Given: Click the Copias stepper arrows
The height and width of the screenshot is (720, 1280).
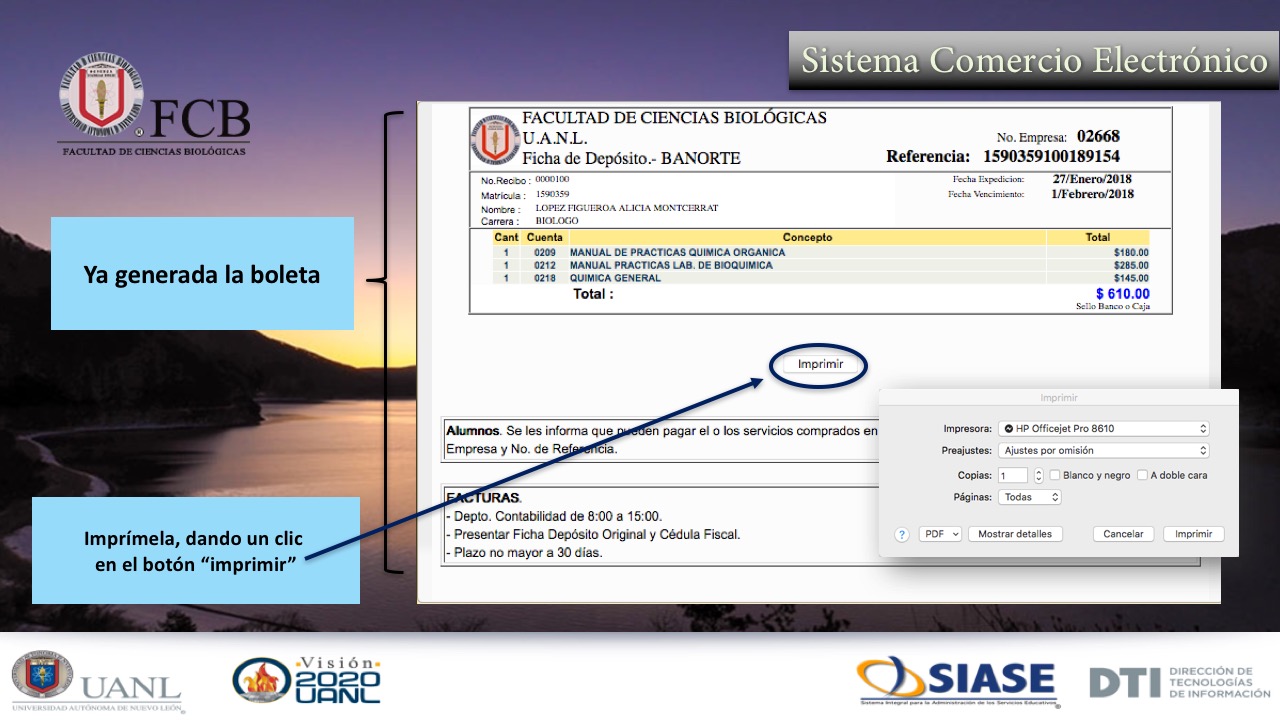Looking at the screenshot, I should click(1038, 476).
